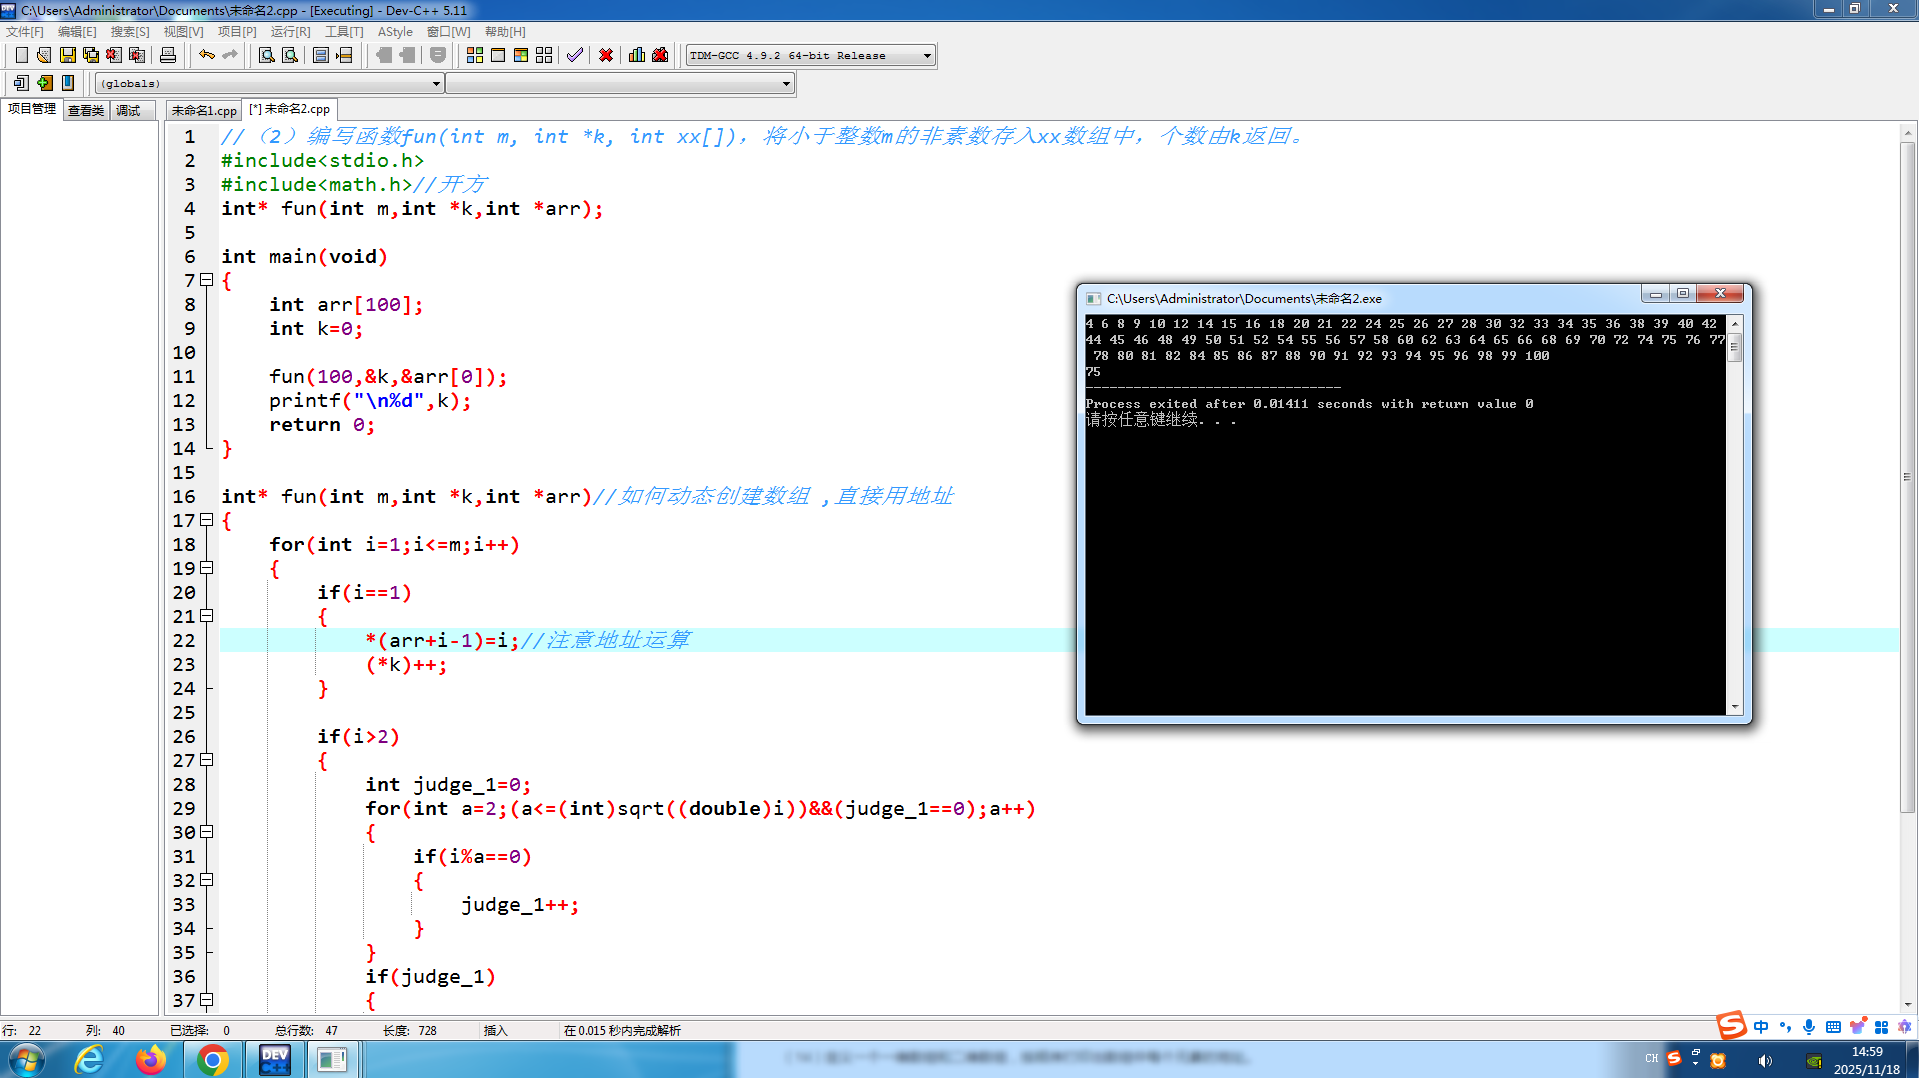Collapse the code fold at line 7
Viewport: 1919px width, 1078px height.
tap(207, 280)
